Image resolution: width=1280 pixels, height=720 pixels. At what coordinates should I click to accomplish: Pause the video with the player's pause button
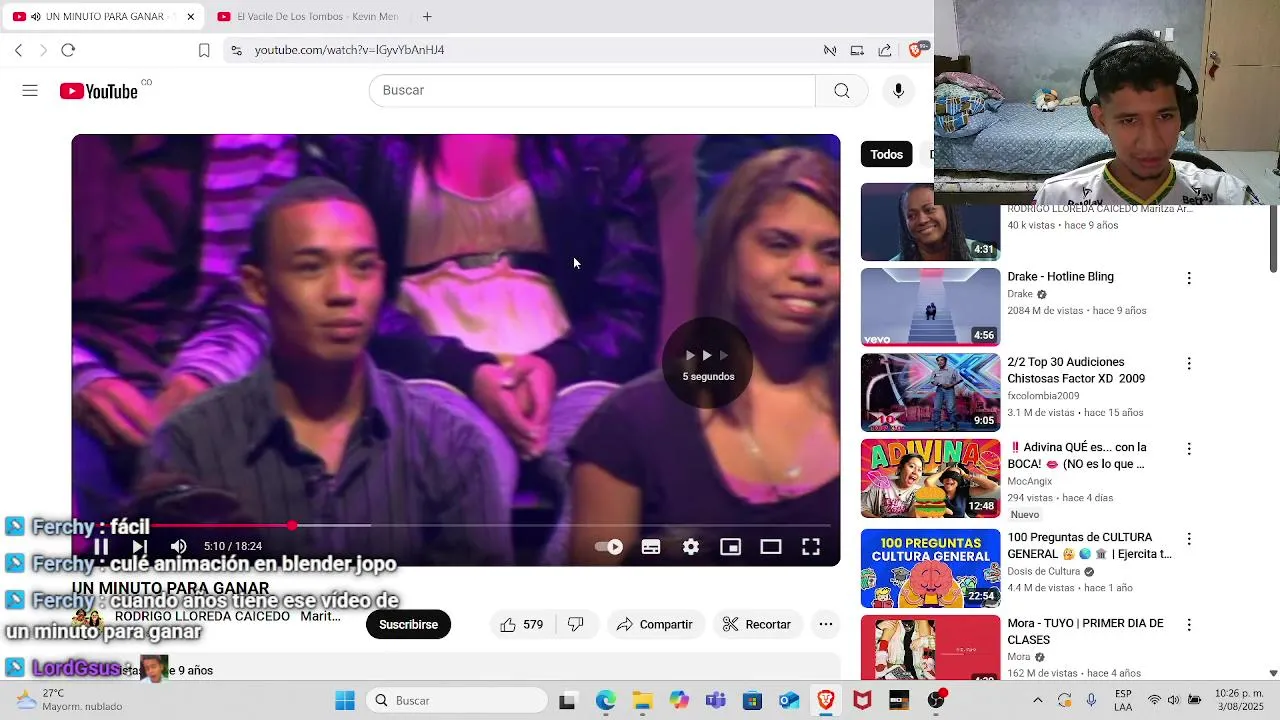click(x=101, y=547)
